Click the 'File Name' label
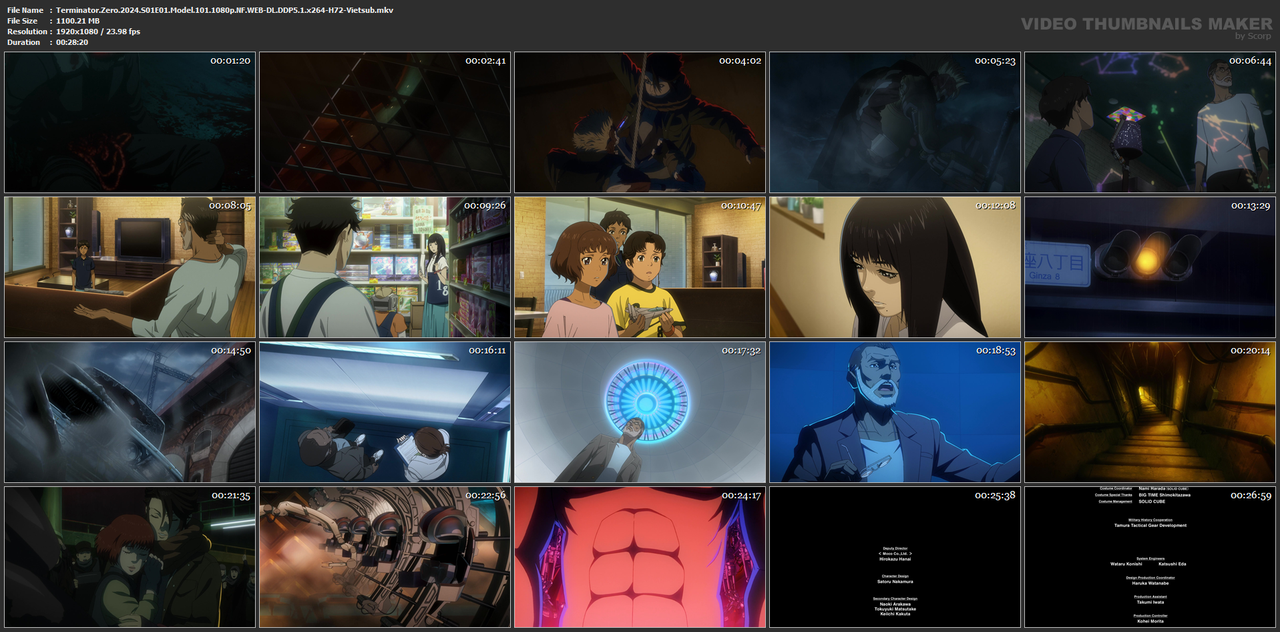 [x=24, y=9]
